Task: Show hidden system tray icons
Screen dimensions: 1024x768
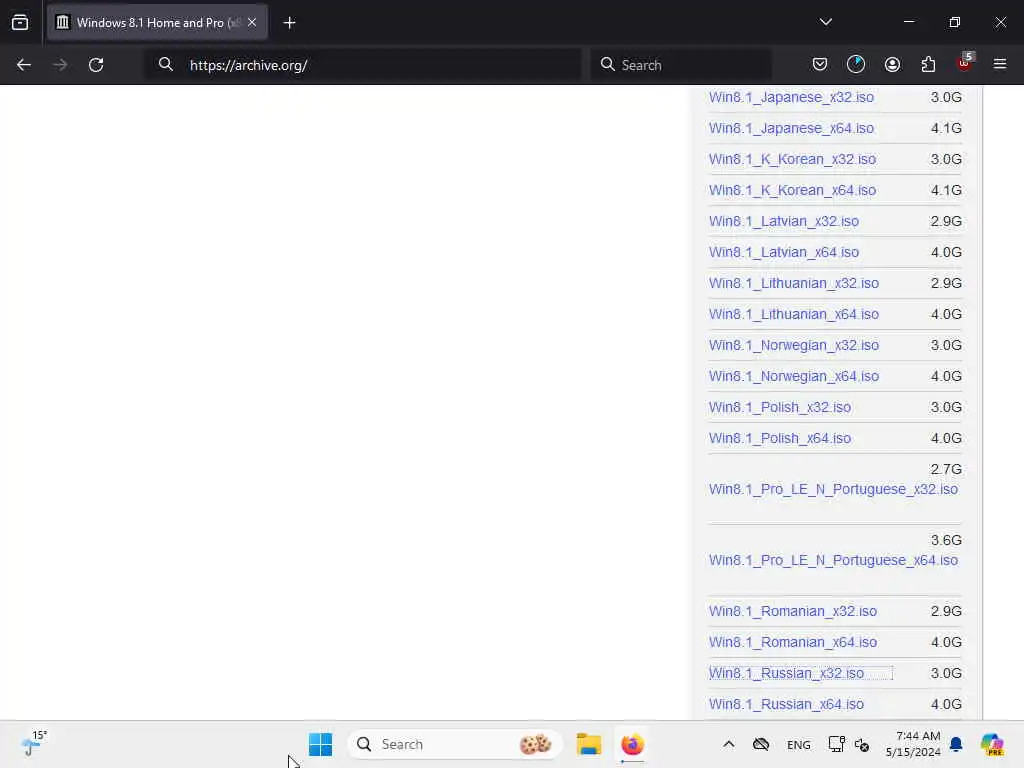Action: click(729, 744)
